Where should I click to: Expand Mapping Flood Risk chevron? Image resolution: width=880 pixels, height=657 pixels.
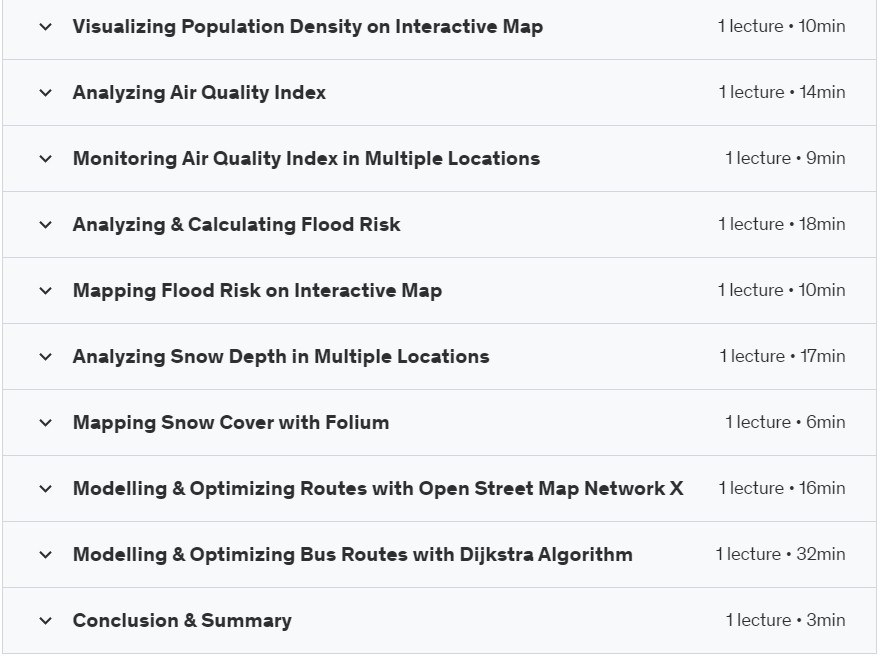pyautogui.click(x=46, y=291)
